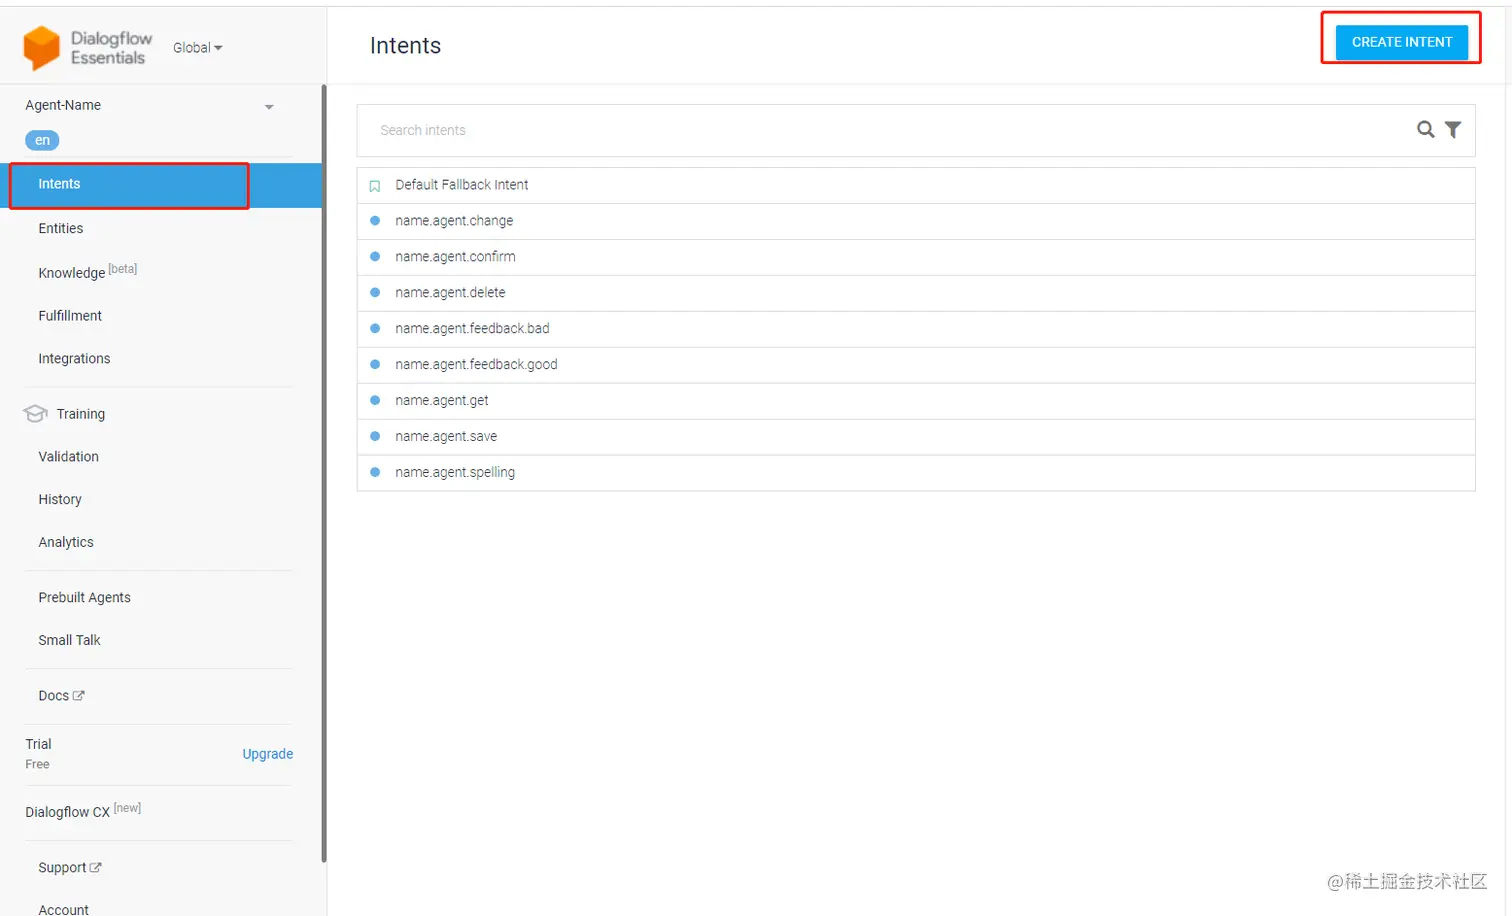This screenshot has height=916, width=1512.
Task: Open Training in the sidebar
Action: coord(81,414)
